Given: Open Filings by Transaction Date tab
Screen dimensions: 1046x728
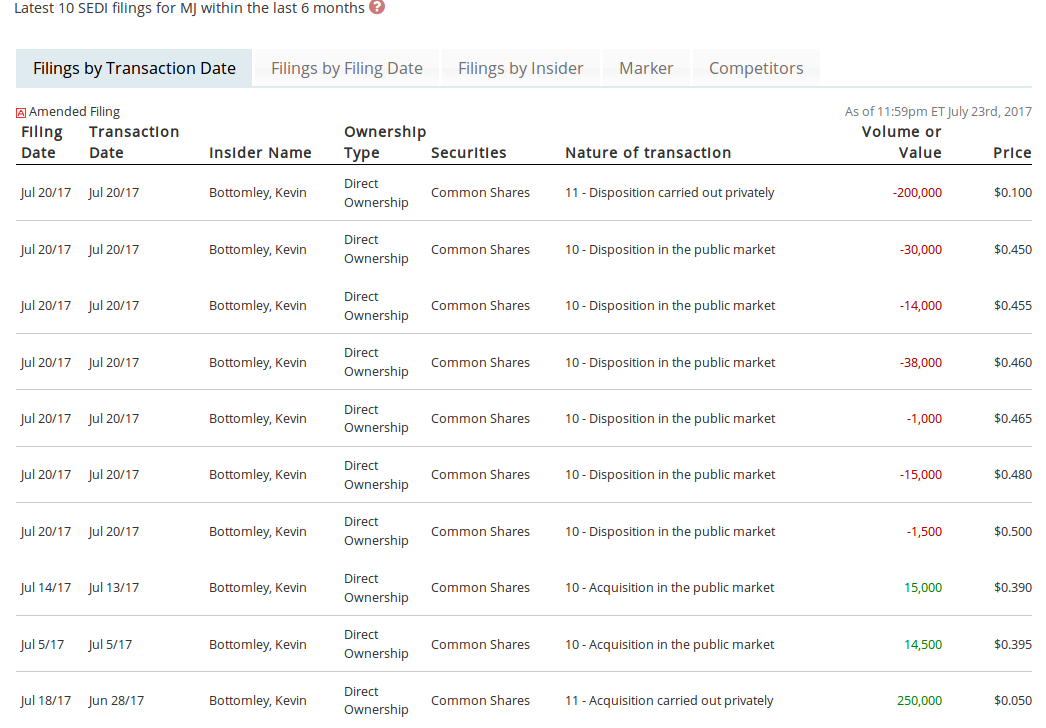Looking at the screenshot, I should pyautogui.click(x=134, y=69).
